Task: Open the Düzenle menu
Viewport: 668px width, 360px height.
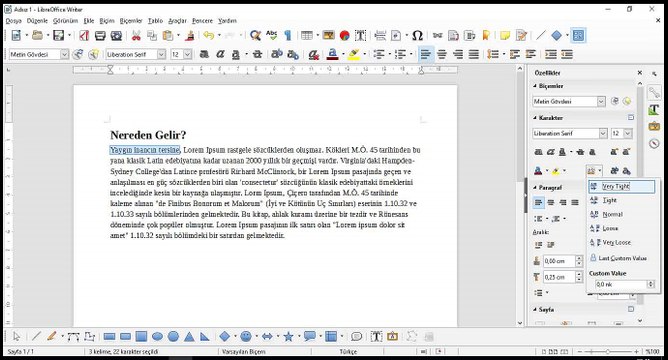Action: point(37,20)
